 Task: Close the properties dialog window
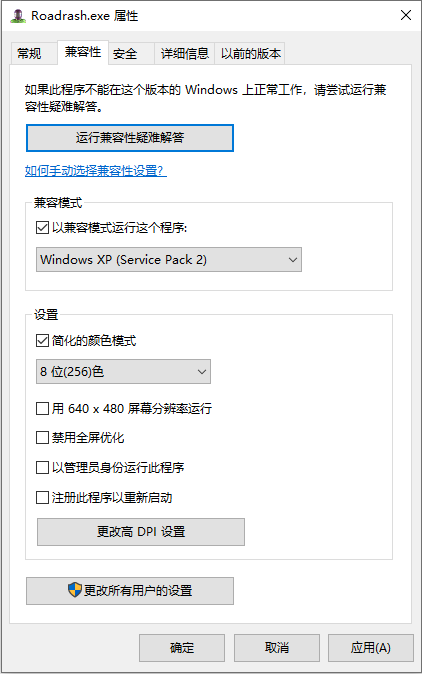coord(406,15)
